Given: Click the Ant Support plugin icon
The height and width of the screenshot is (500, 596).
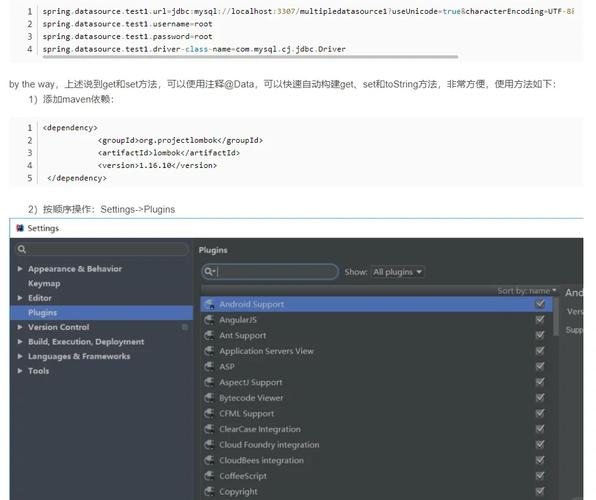Looking at the screenshot, I should click(209, 335).
